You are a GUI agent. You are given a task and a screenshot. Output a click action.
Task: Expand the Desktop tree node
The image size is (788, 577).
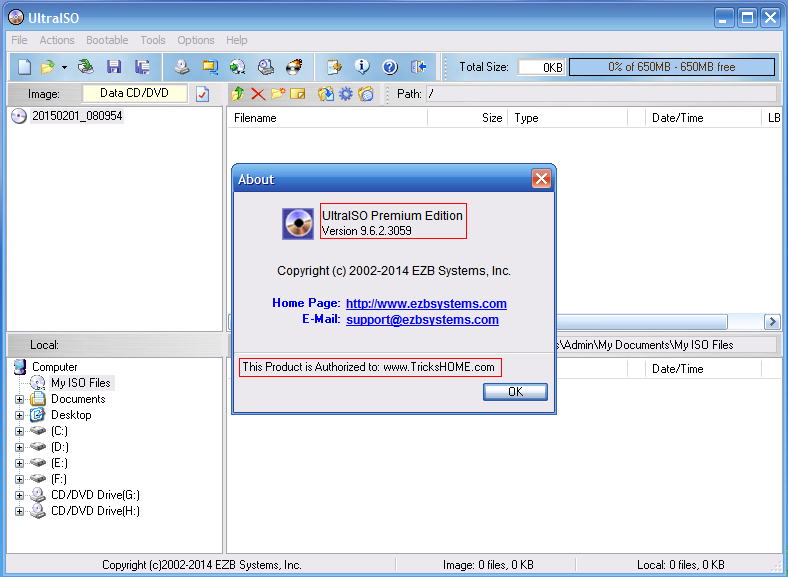tap(20, 416)
